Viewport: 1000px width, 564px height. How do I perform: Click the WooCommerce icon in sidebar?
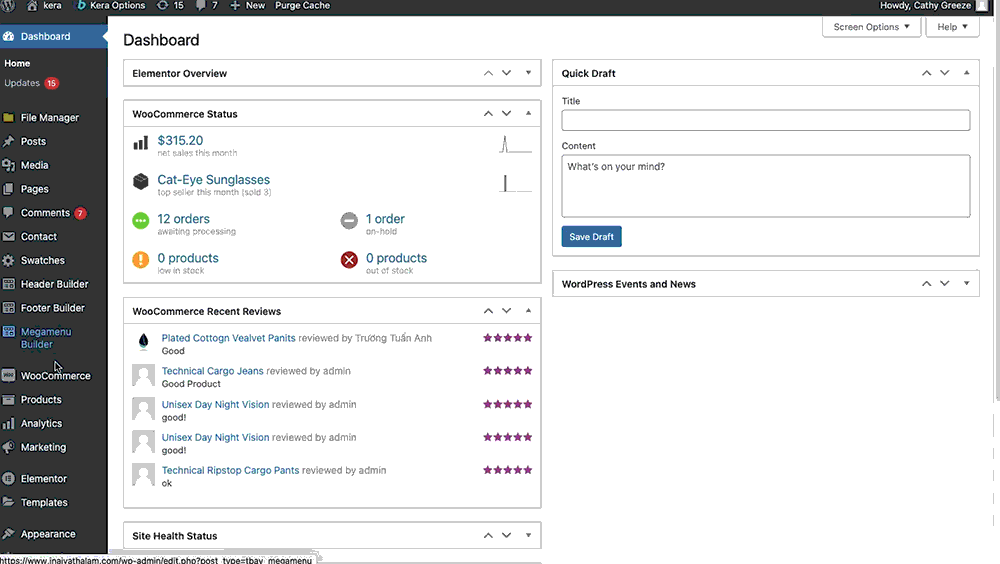[x=8, y=376]
